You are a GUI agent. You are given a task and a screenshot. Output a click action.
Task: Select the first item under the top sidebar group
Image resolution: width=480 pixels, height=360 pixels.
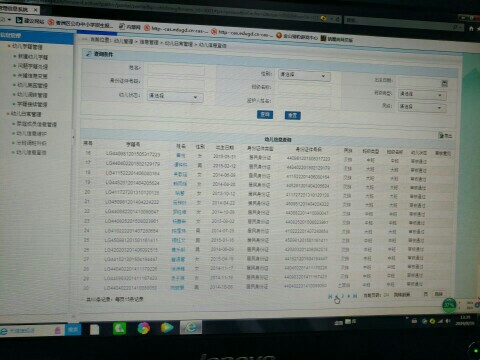click(x=32, y=57)
